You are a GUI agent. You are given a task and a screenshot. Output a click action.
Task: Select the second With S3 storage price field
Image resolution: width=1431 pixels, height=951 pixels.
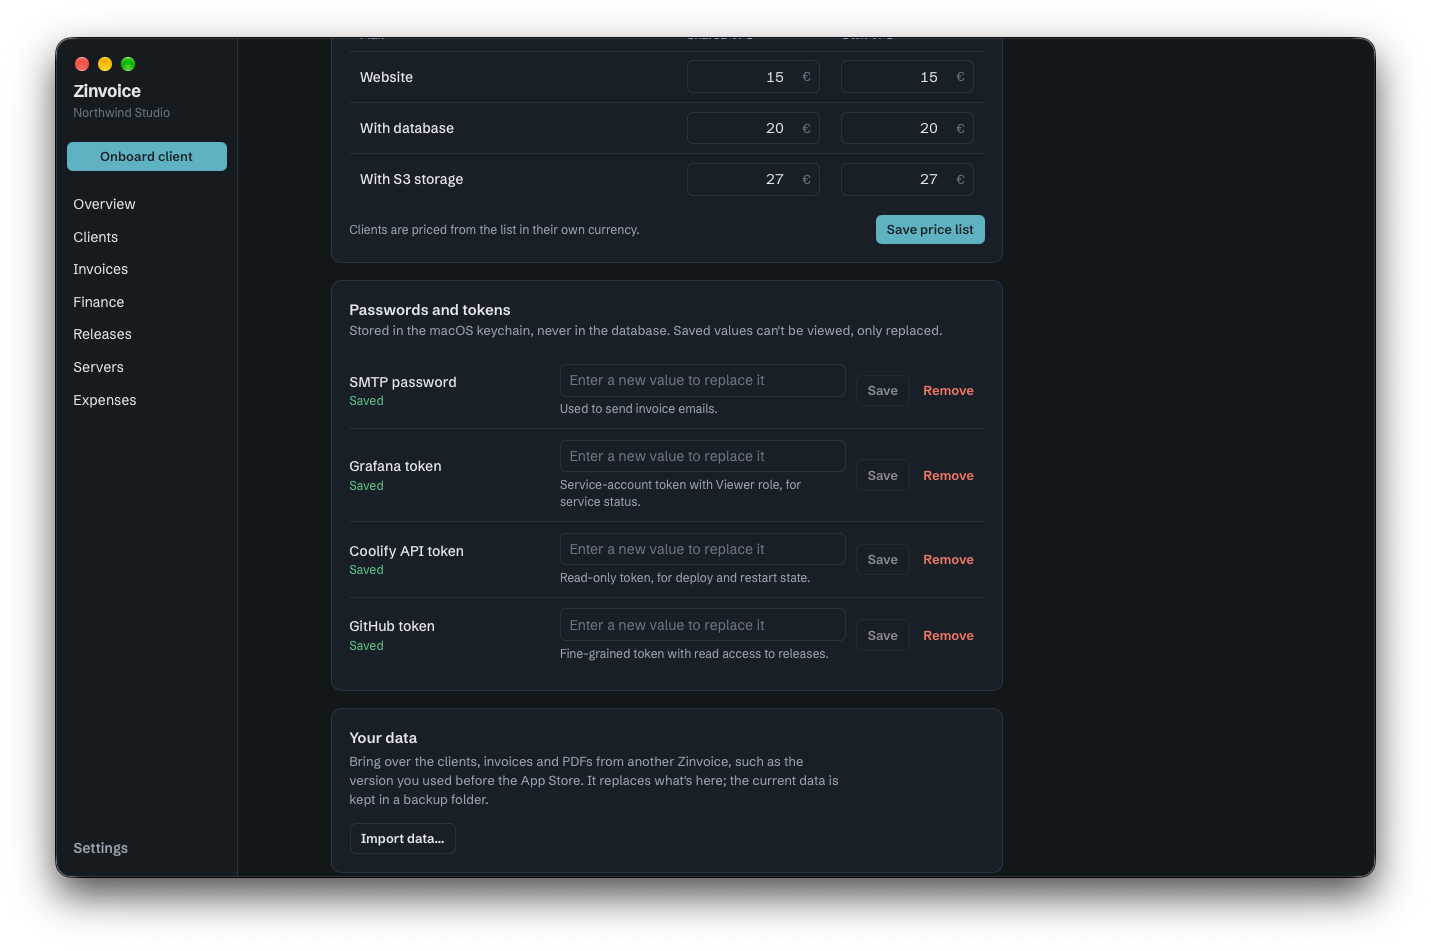point(907,179)
